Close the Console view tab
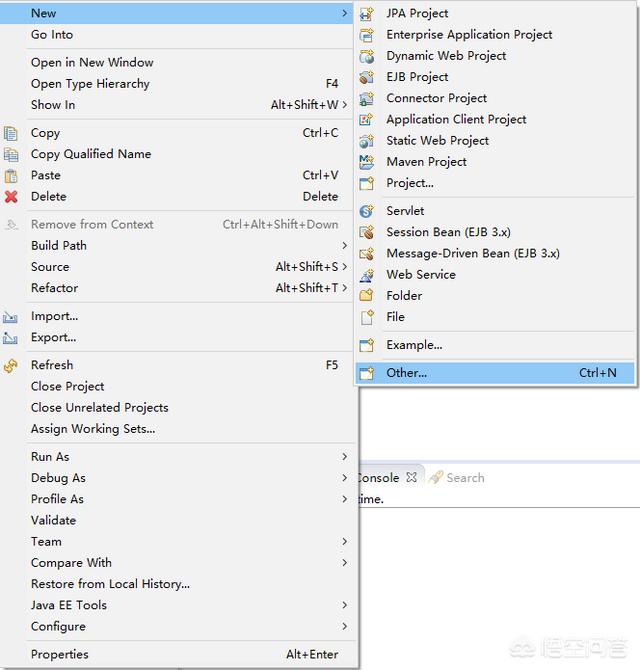Image resolution: width=640 pixels, height=670 pixels. 411,477
